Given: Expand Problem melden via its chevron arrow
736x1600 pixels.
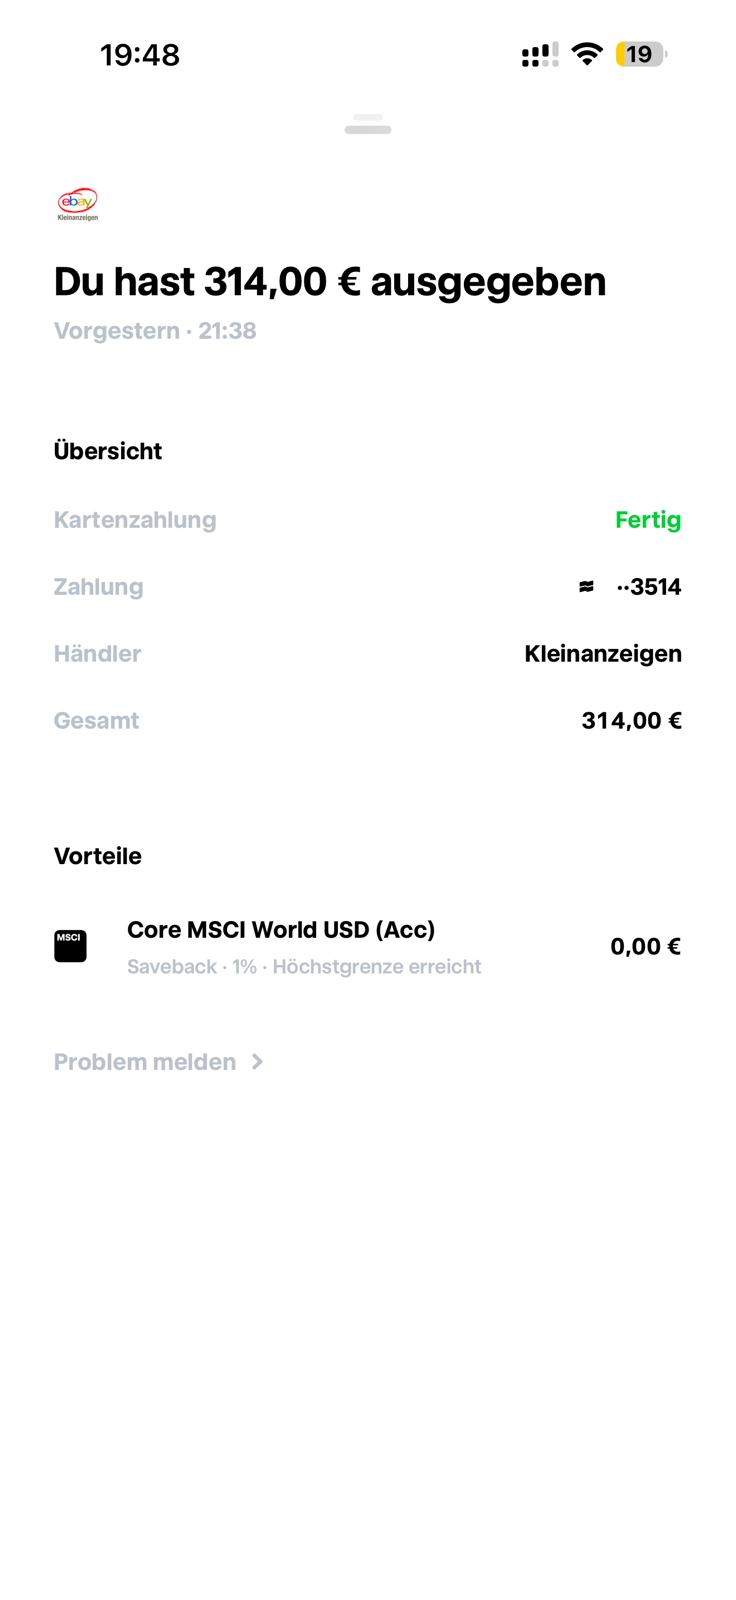Looking at the screenshot, I should [x=258, y=1062].
